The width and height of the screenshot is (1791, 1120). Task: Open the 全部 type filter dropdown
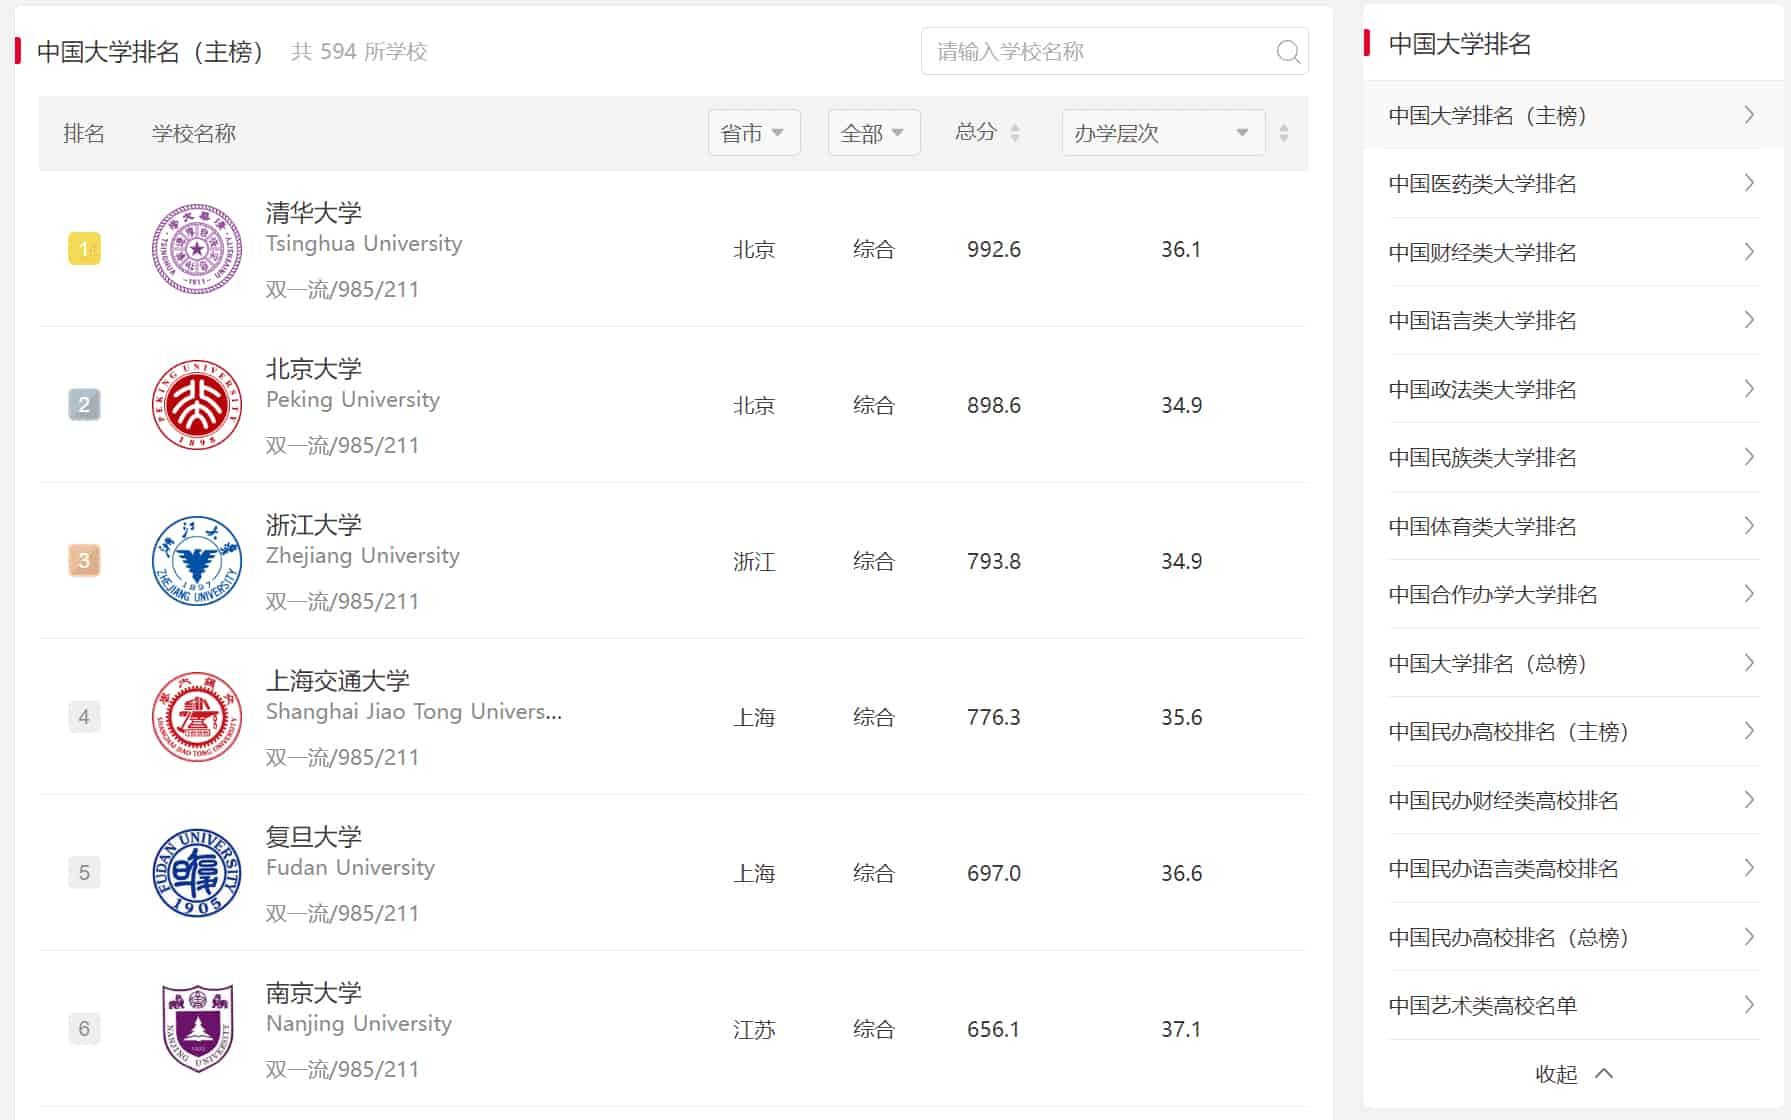pos(873,133)
